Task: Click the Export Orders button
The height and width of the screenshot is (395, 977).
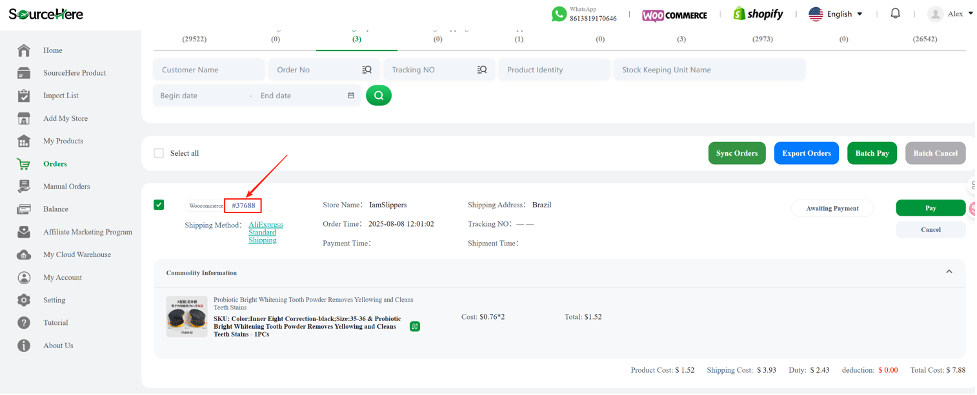Action: (x=807, y=153)
